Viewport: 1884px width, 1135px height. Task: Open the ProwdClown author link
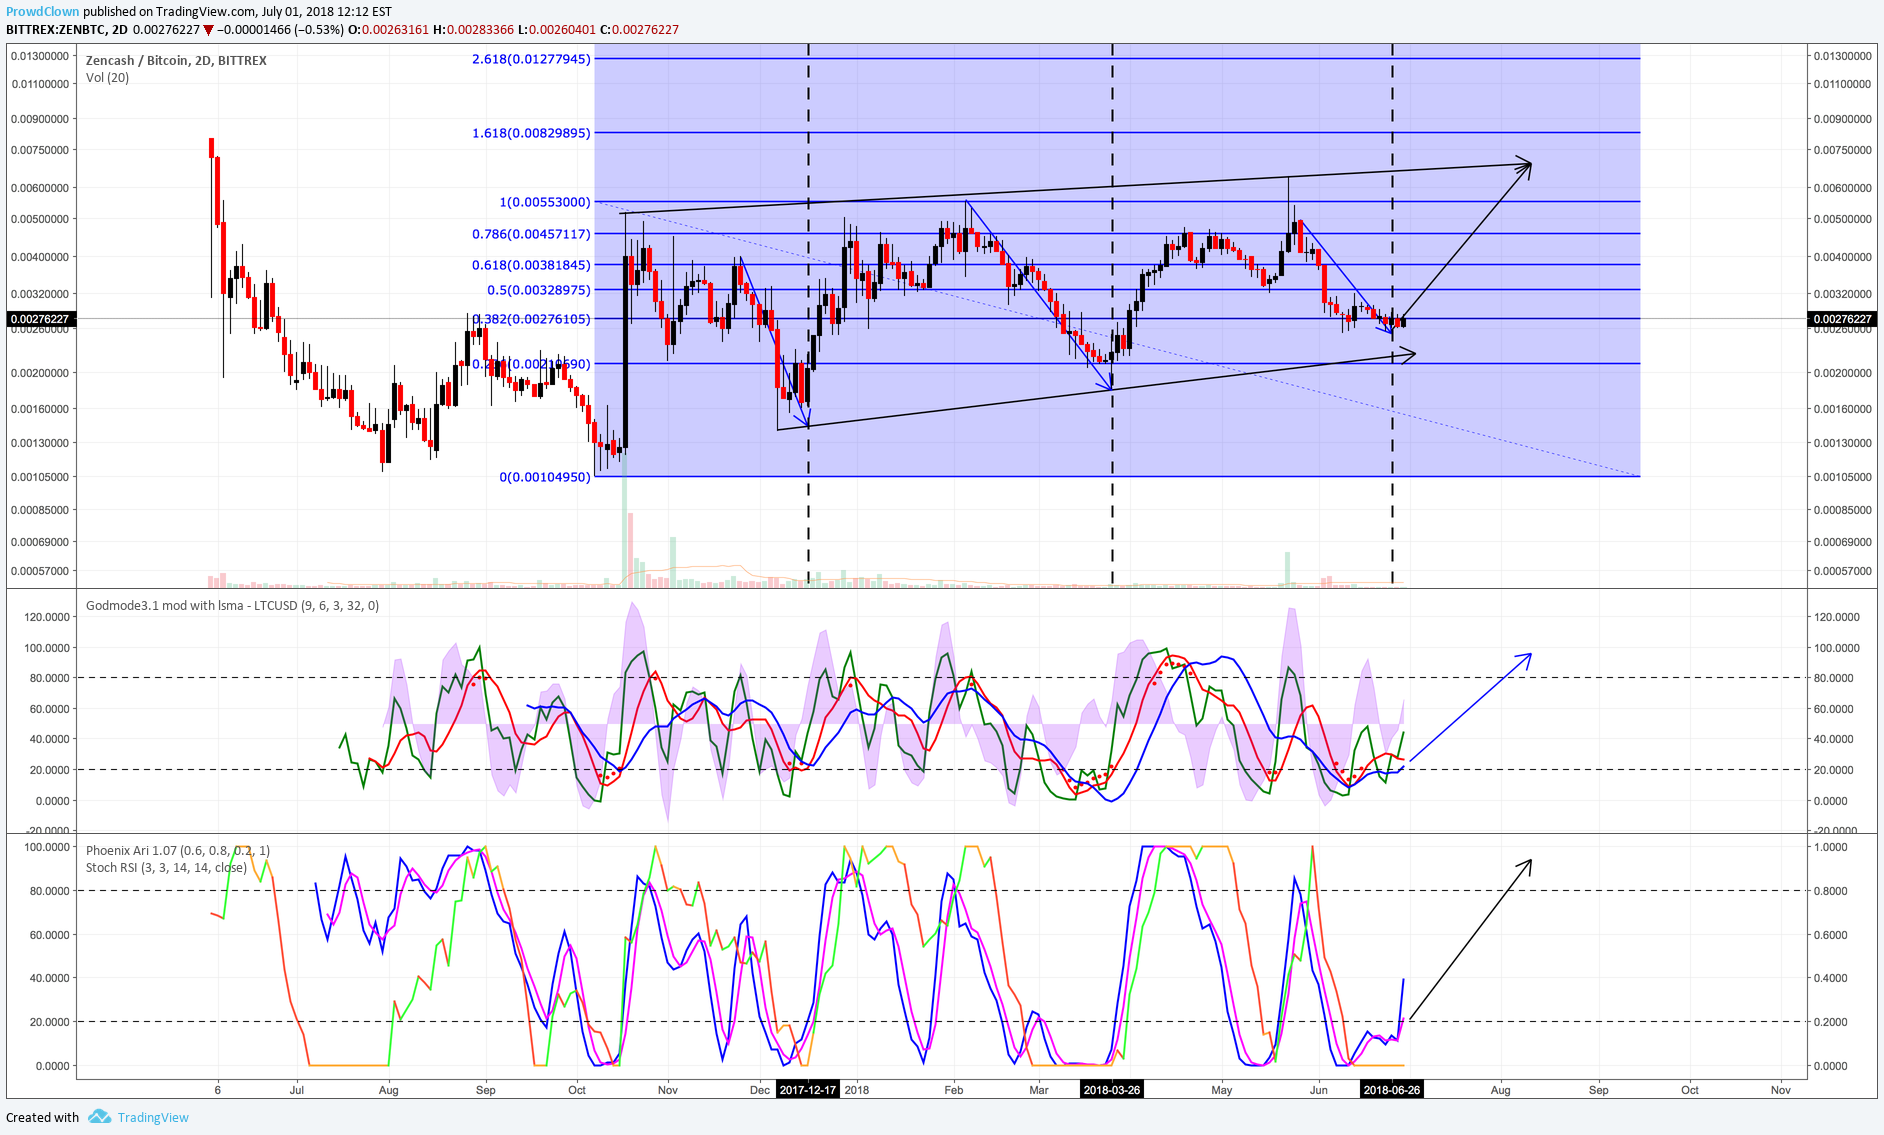pyautogui.click(x=42, y=12)
